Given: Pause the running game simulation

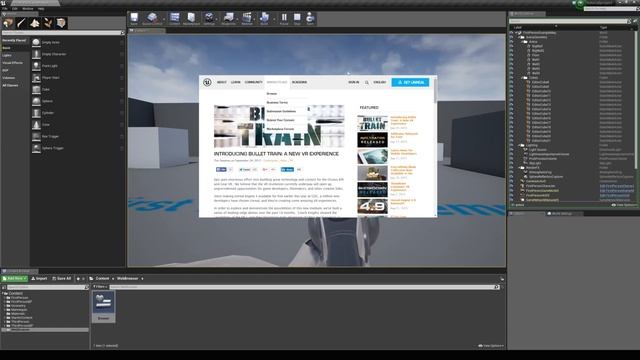Looking at the screenshot, I should (284, 18).
